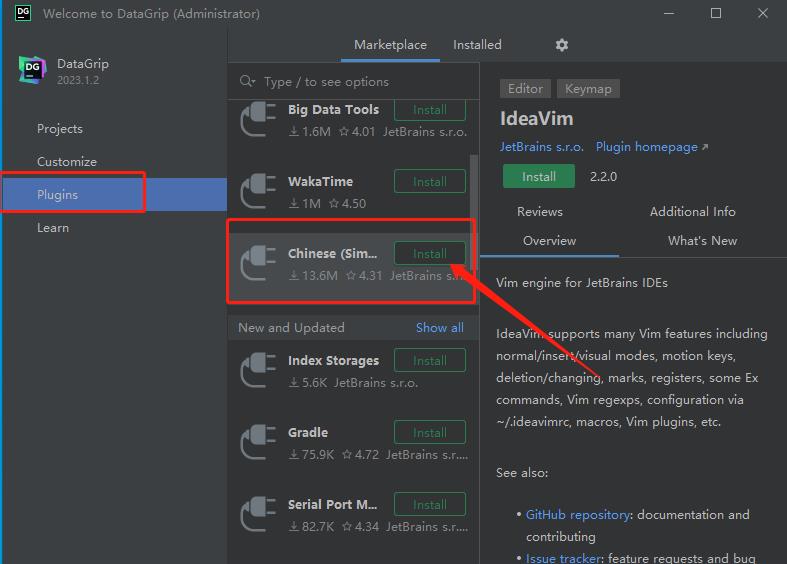Viewport: 787px width, 564px height.
Task: Select the Overview tab
Action: (x=550, y=241)
